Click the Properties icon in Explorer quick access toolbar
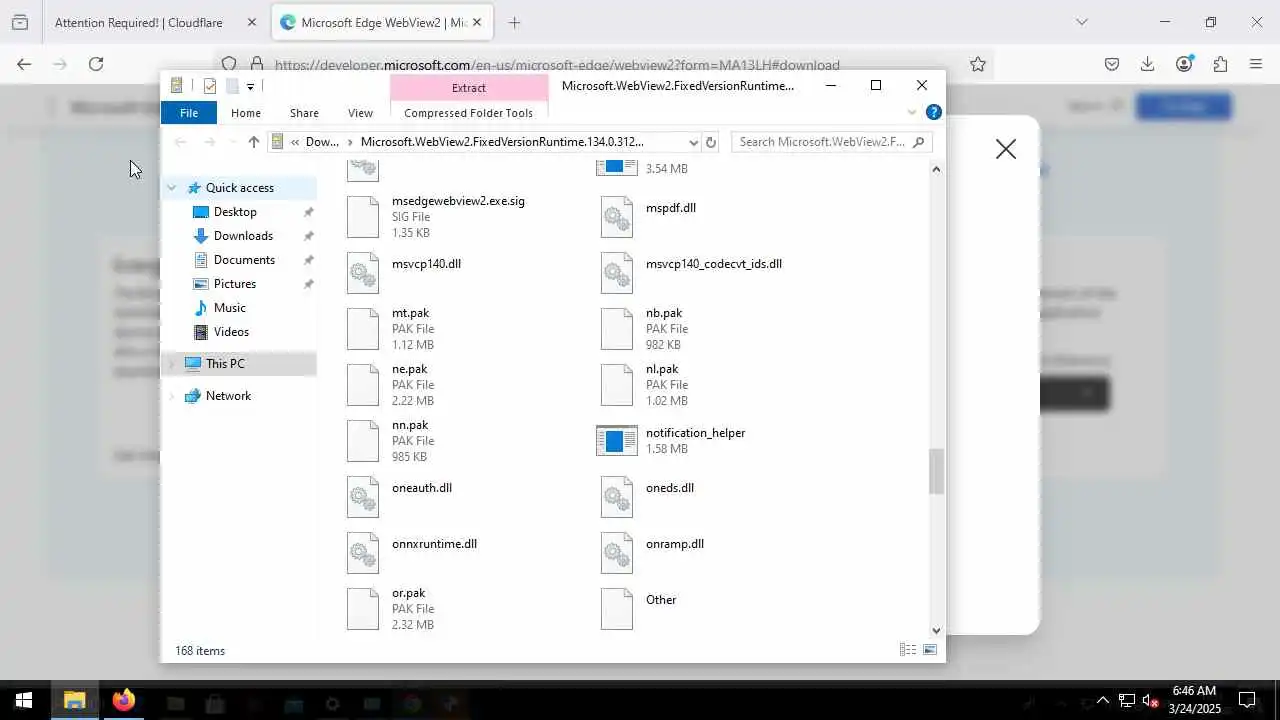Viewport: 1280px width, 720px height. tap(210, 86)
